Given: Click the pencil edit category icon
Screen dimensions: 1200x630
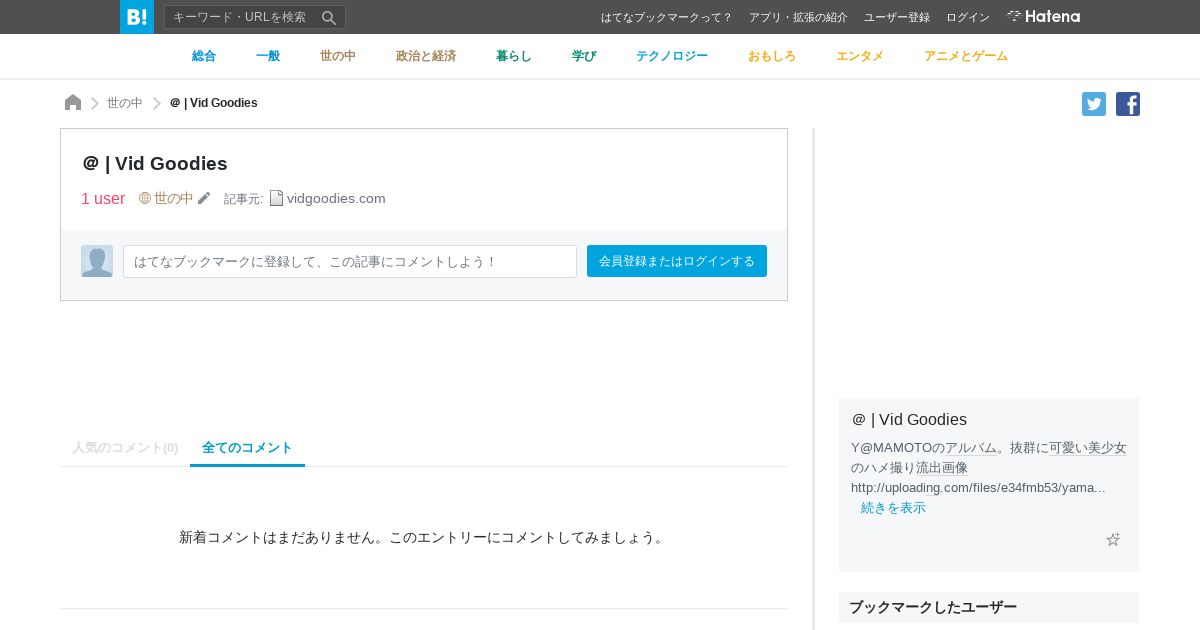Looking at the screenshot, I should [204, 198].
